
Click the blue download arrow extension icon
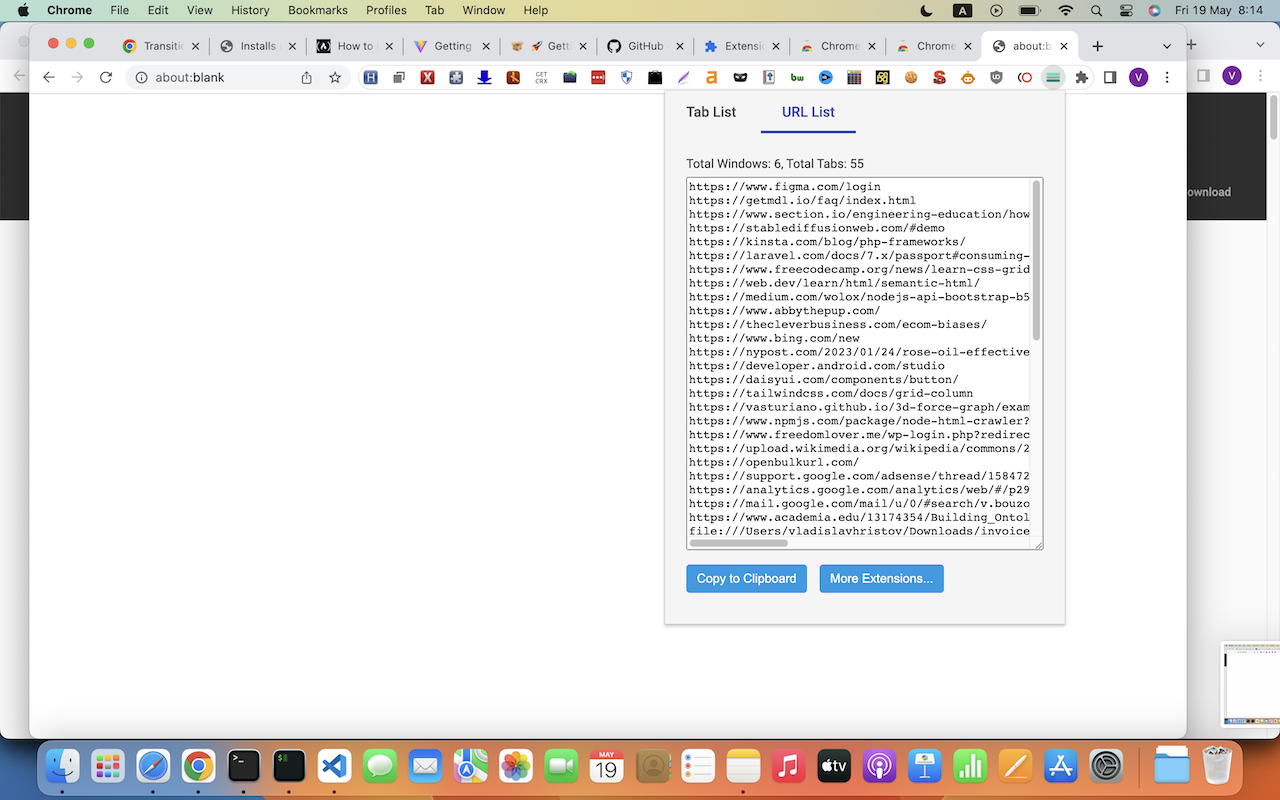(x=485, y=77)
